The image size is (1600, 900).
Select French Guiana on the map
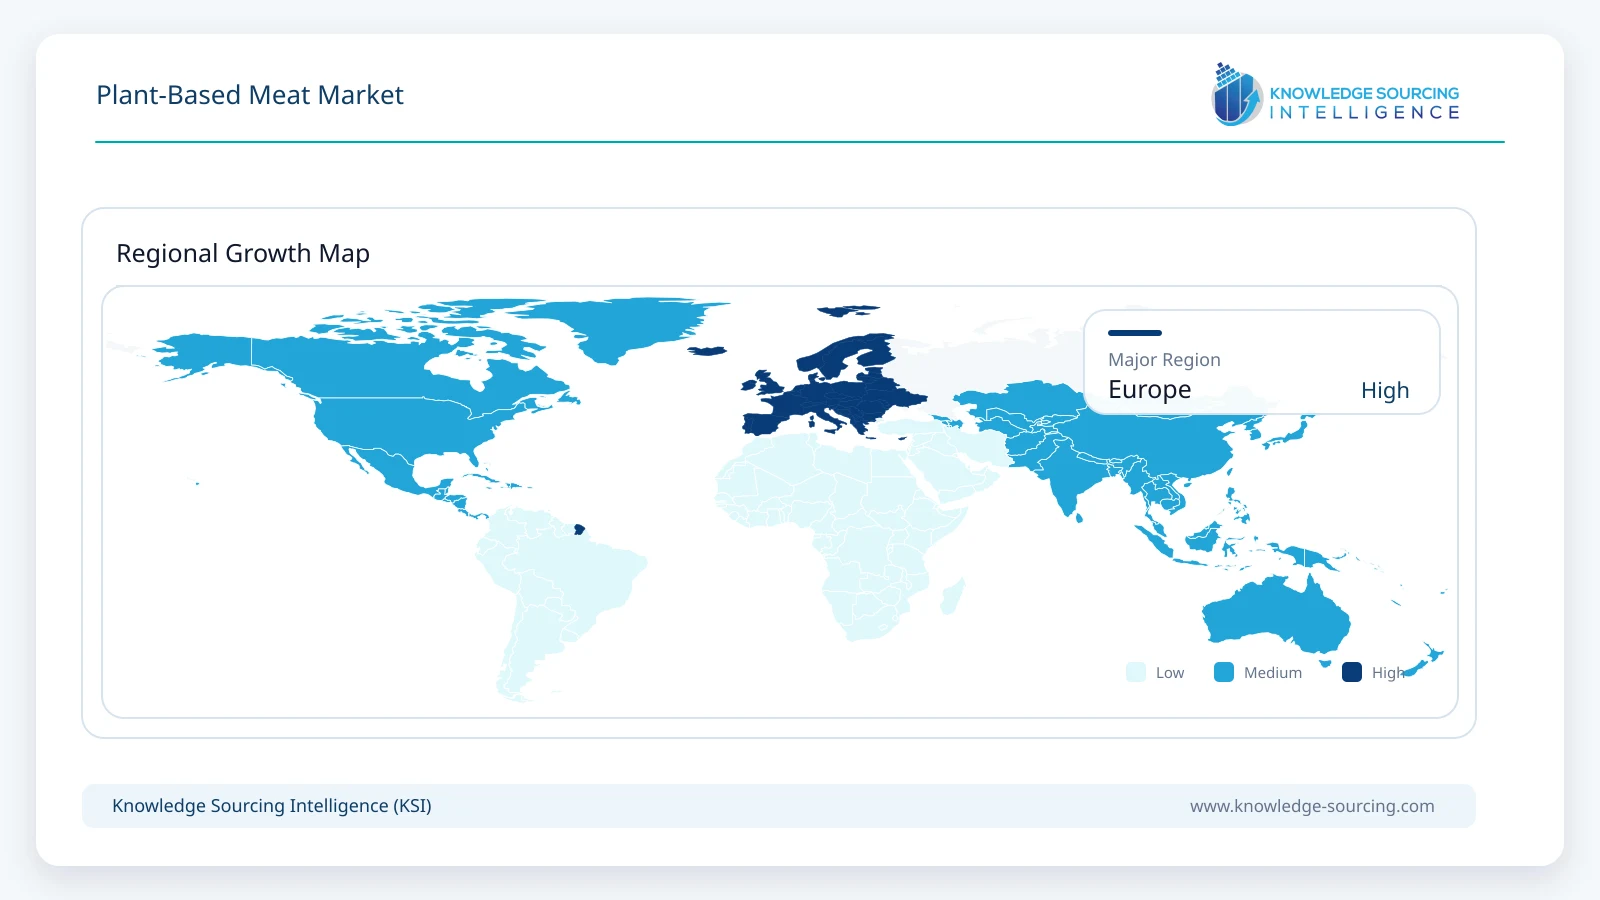coord(579,529)
